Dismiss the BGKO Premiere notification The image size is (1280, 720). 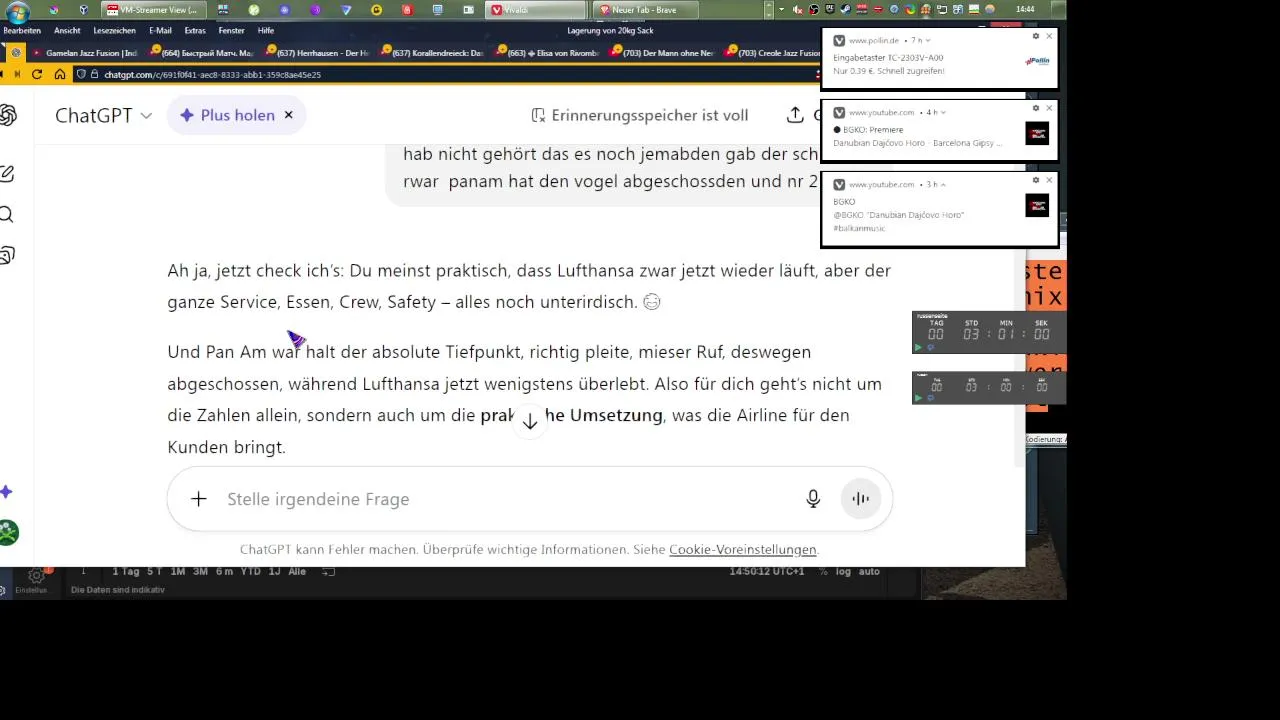click(x=1049, y=108)
